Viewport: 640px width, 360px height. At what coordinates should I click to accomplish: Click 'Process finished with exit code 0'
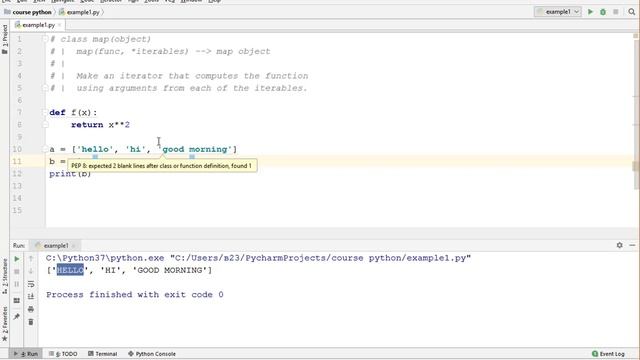[135, 295]
